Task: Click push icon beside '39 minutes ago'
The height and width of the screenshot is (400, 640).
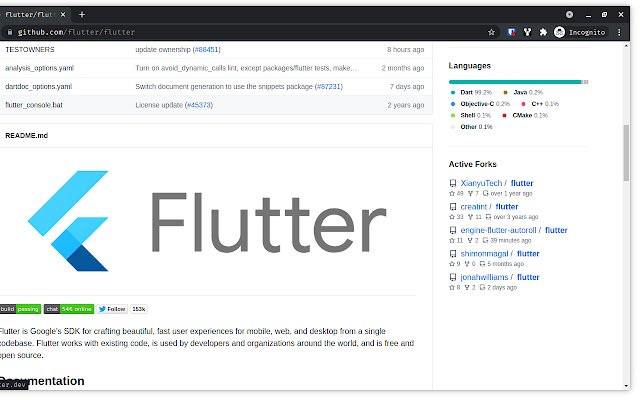Action: (x=485, y=240)
